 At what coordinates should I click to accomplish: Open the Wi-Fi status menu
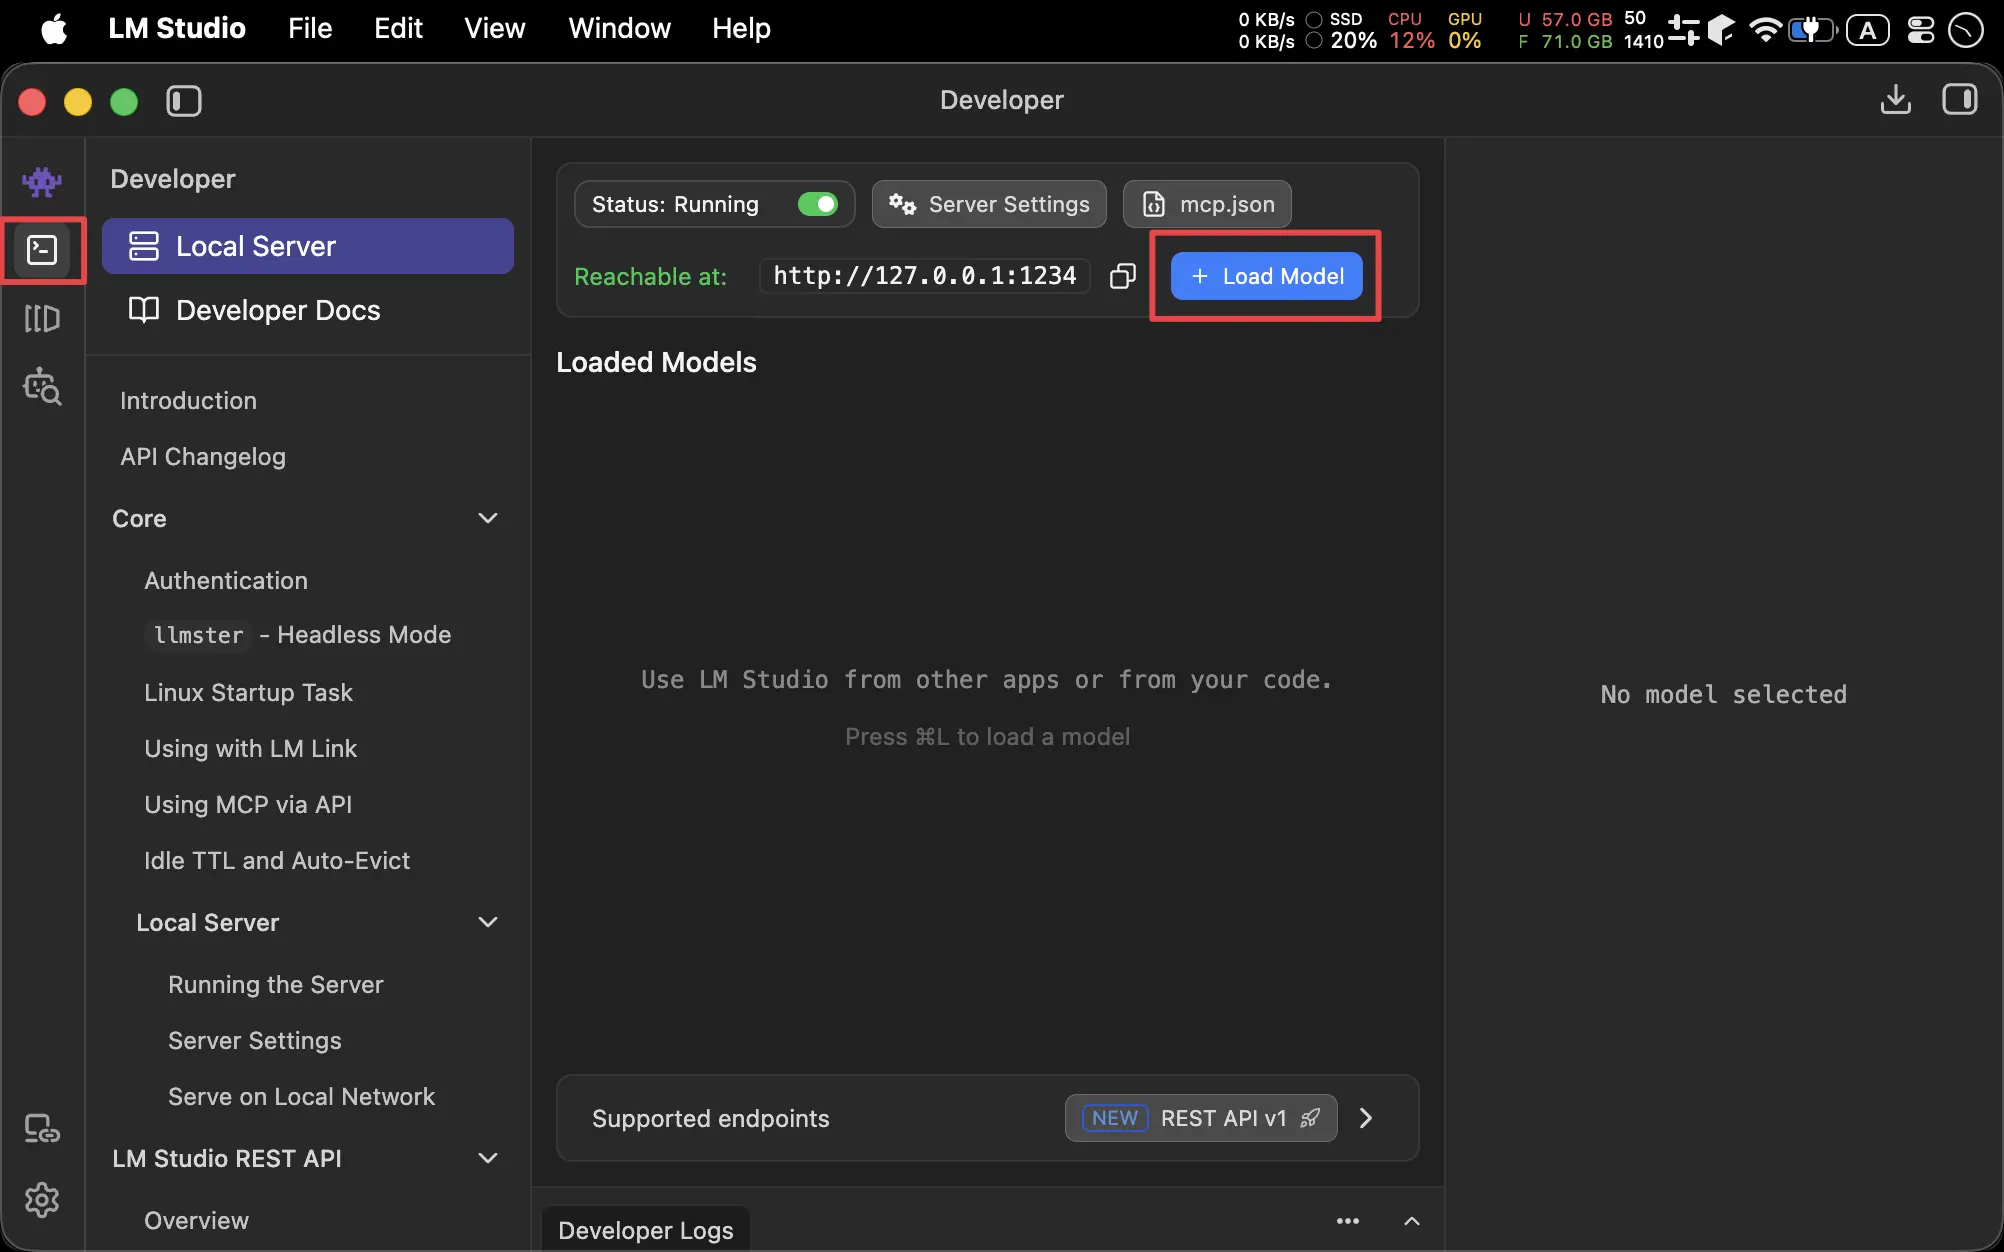[1765, 29]
